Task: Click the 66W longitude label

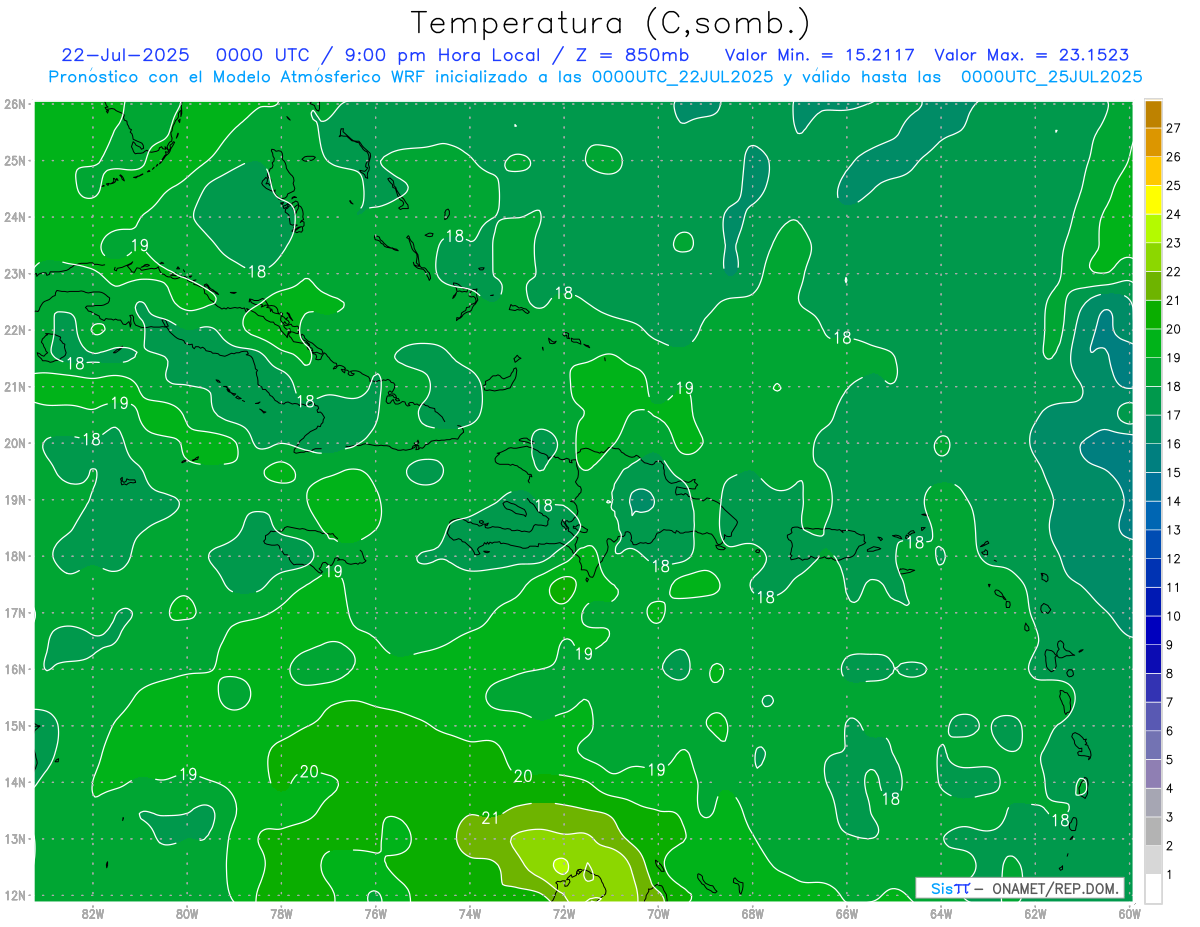Action: click(x=847, y=913)
